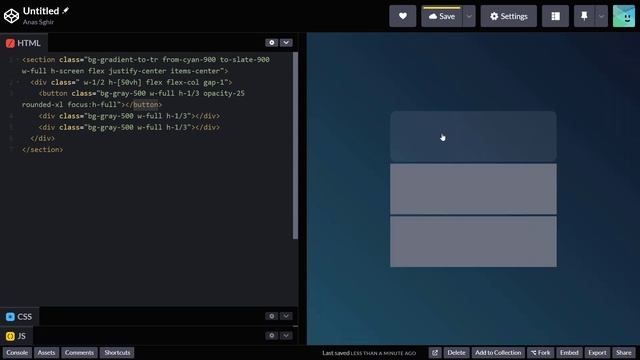Image resolution: width=640 pixels, height=360 pixels.
Task: Open the Assets panel
Action: tap(46, 353)
